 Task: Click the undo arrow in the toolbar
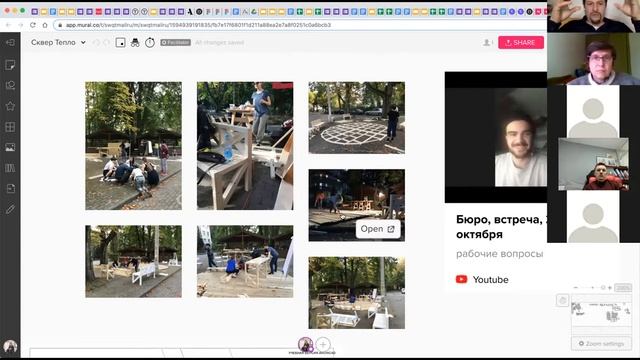pyautogui.click(x=96, y=42)
